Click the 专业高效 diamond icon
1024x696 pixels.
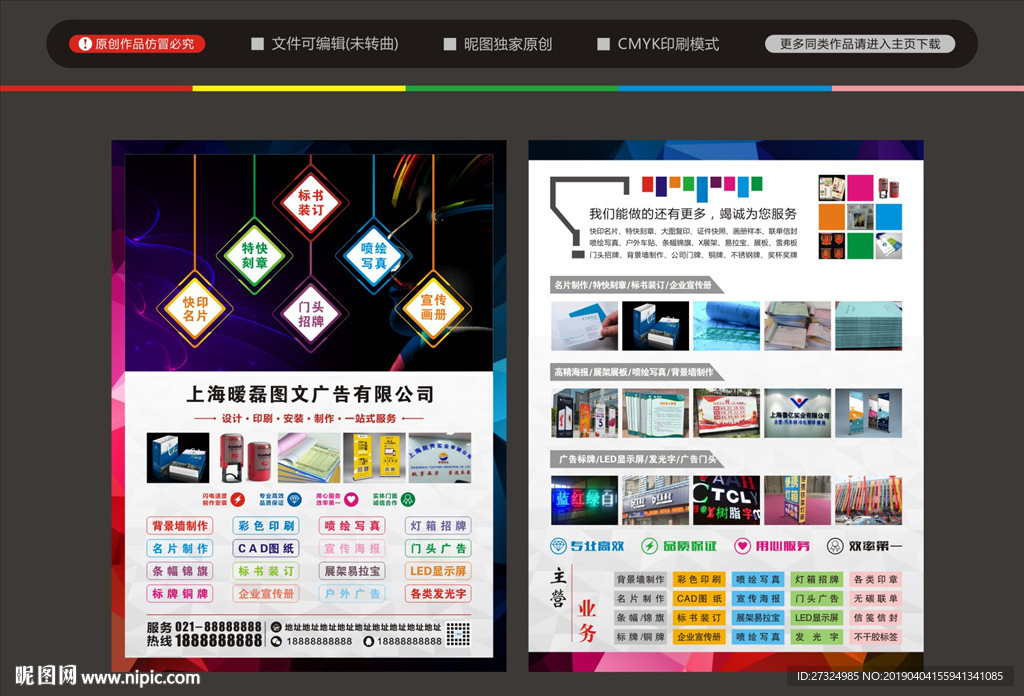(559, 544)
